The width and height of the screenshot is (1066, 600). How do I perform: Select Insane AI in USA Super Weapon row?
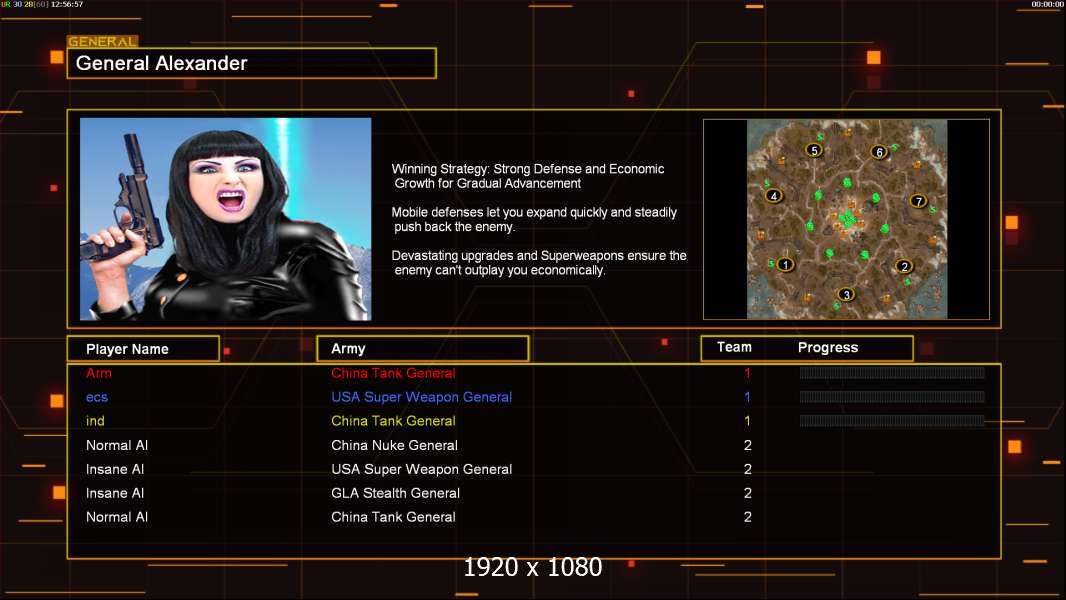pyautogui.click(x=115, y=469)
